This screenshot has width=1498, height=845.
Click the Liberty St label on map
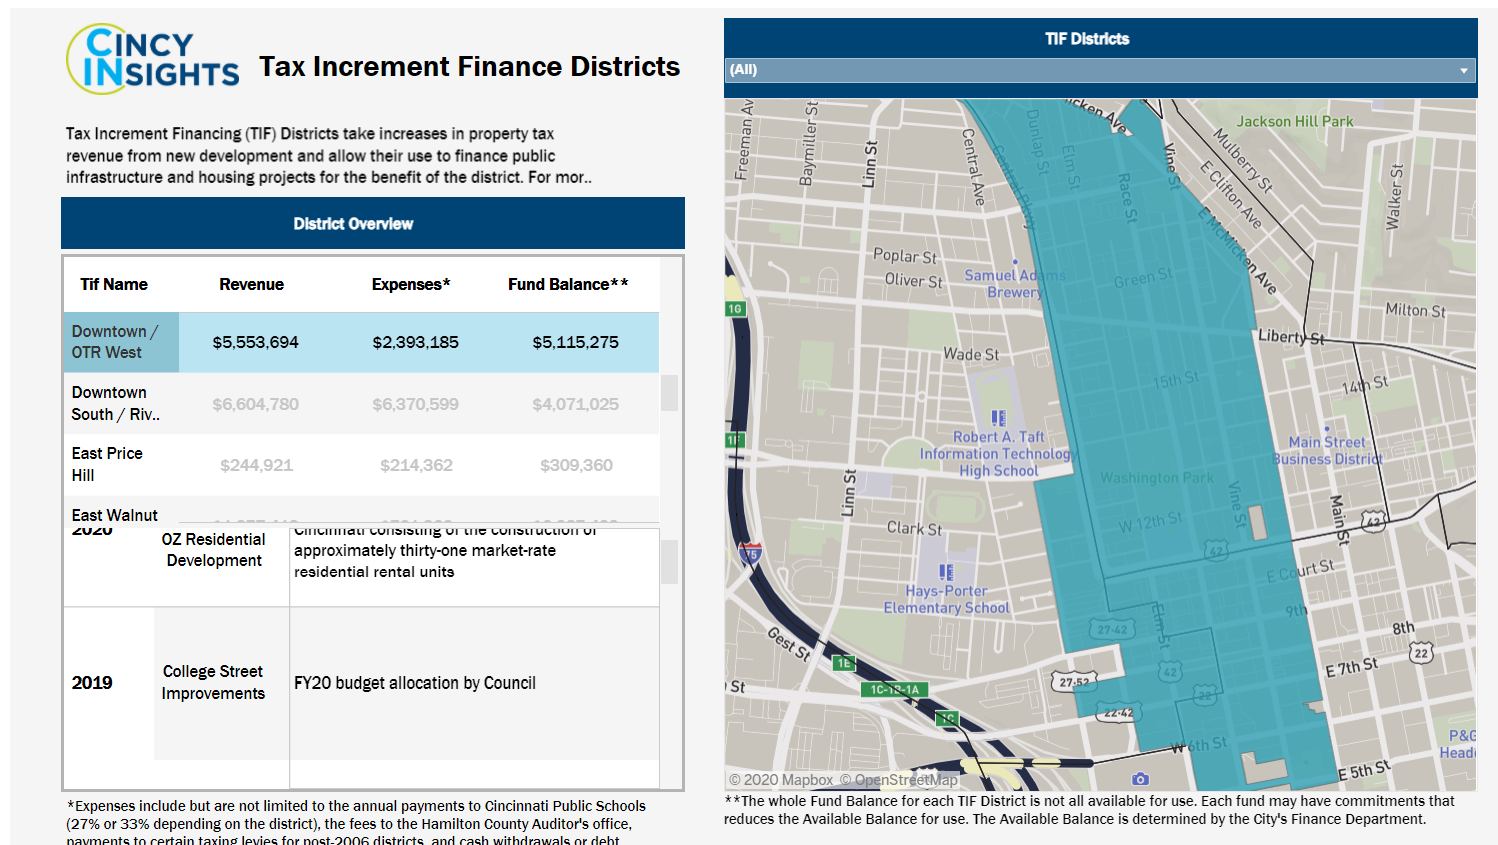(1291, 337)
